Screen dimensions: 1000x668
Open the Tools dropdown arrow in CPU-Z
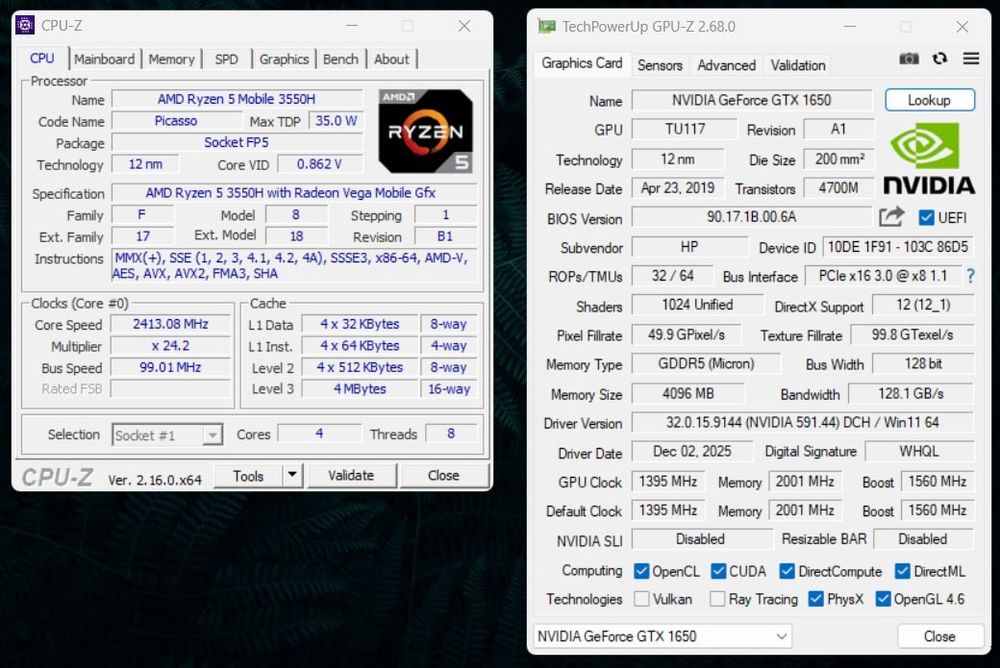(x=292, y=475)
